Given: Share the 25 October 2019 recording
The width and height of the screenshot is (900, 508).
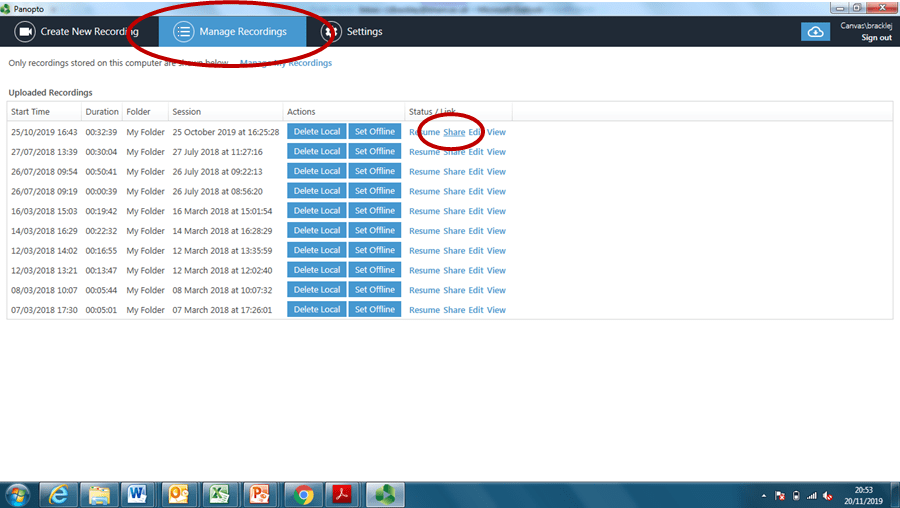Looking at the screenshot, I should (x=454, y=132).
